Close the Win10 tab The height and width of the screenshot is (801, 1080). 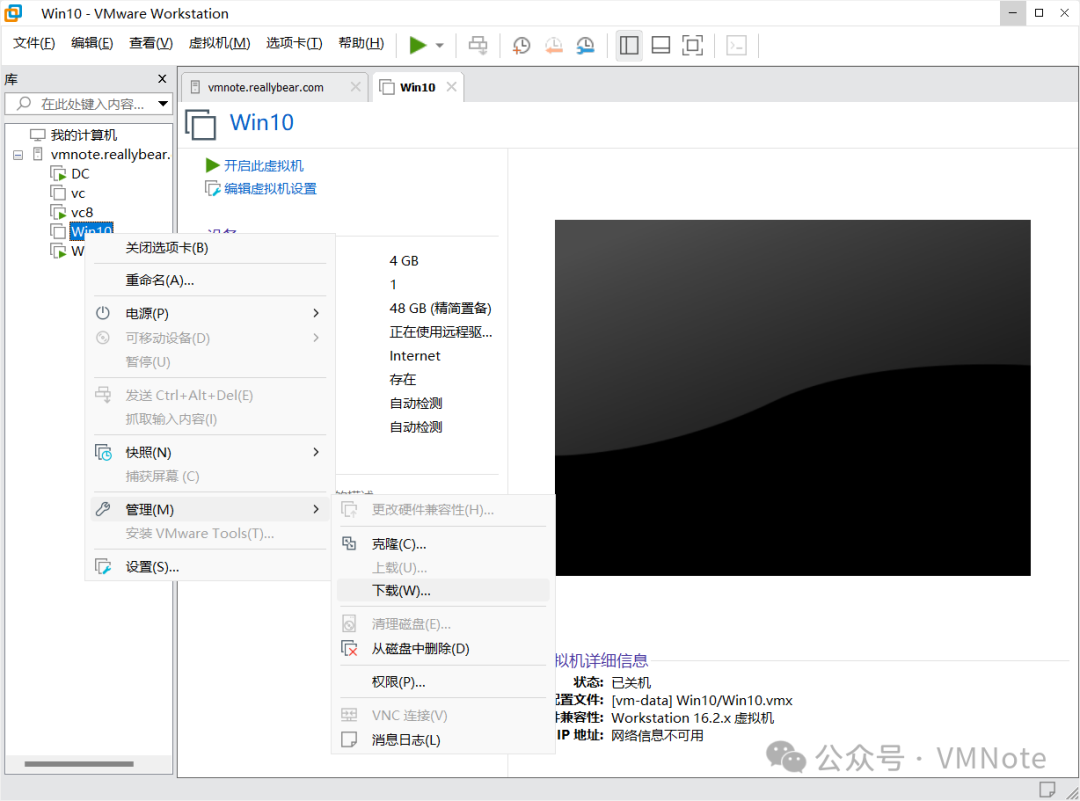point(451,87)
